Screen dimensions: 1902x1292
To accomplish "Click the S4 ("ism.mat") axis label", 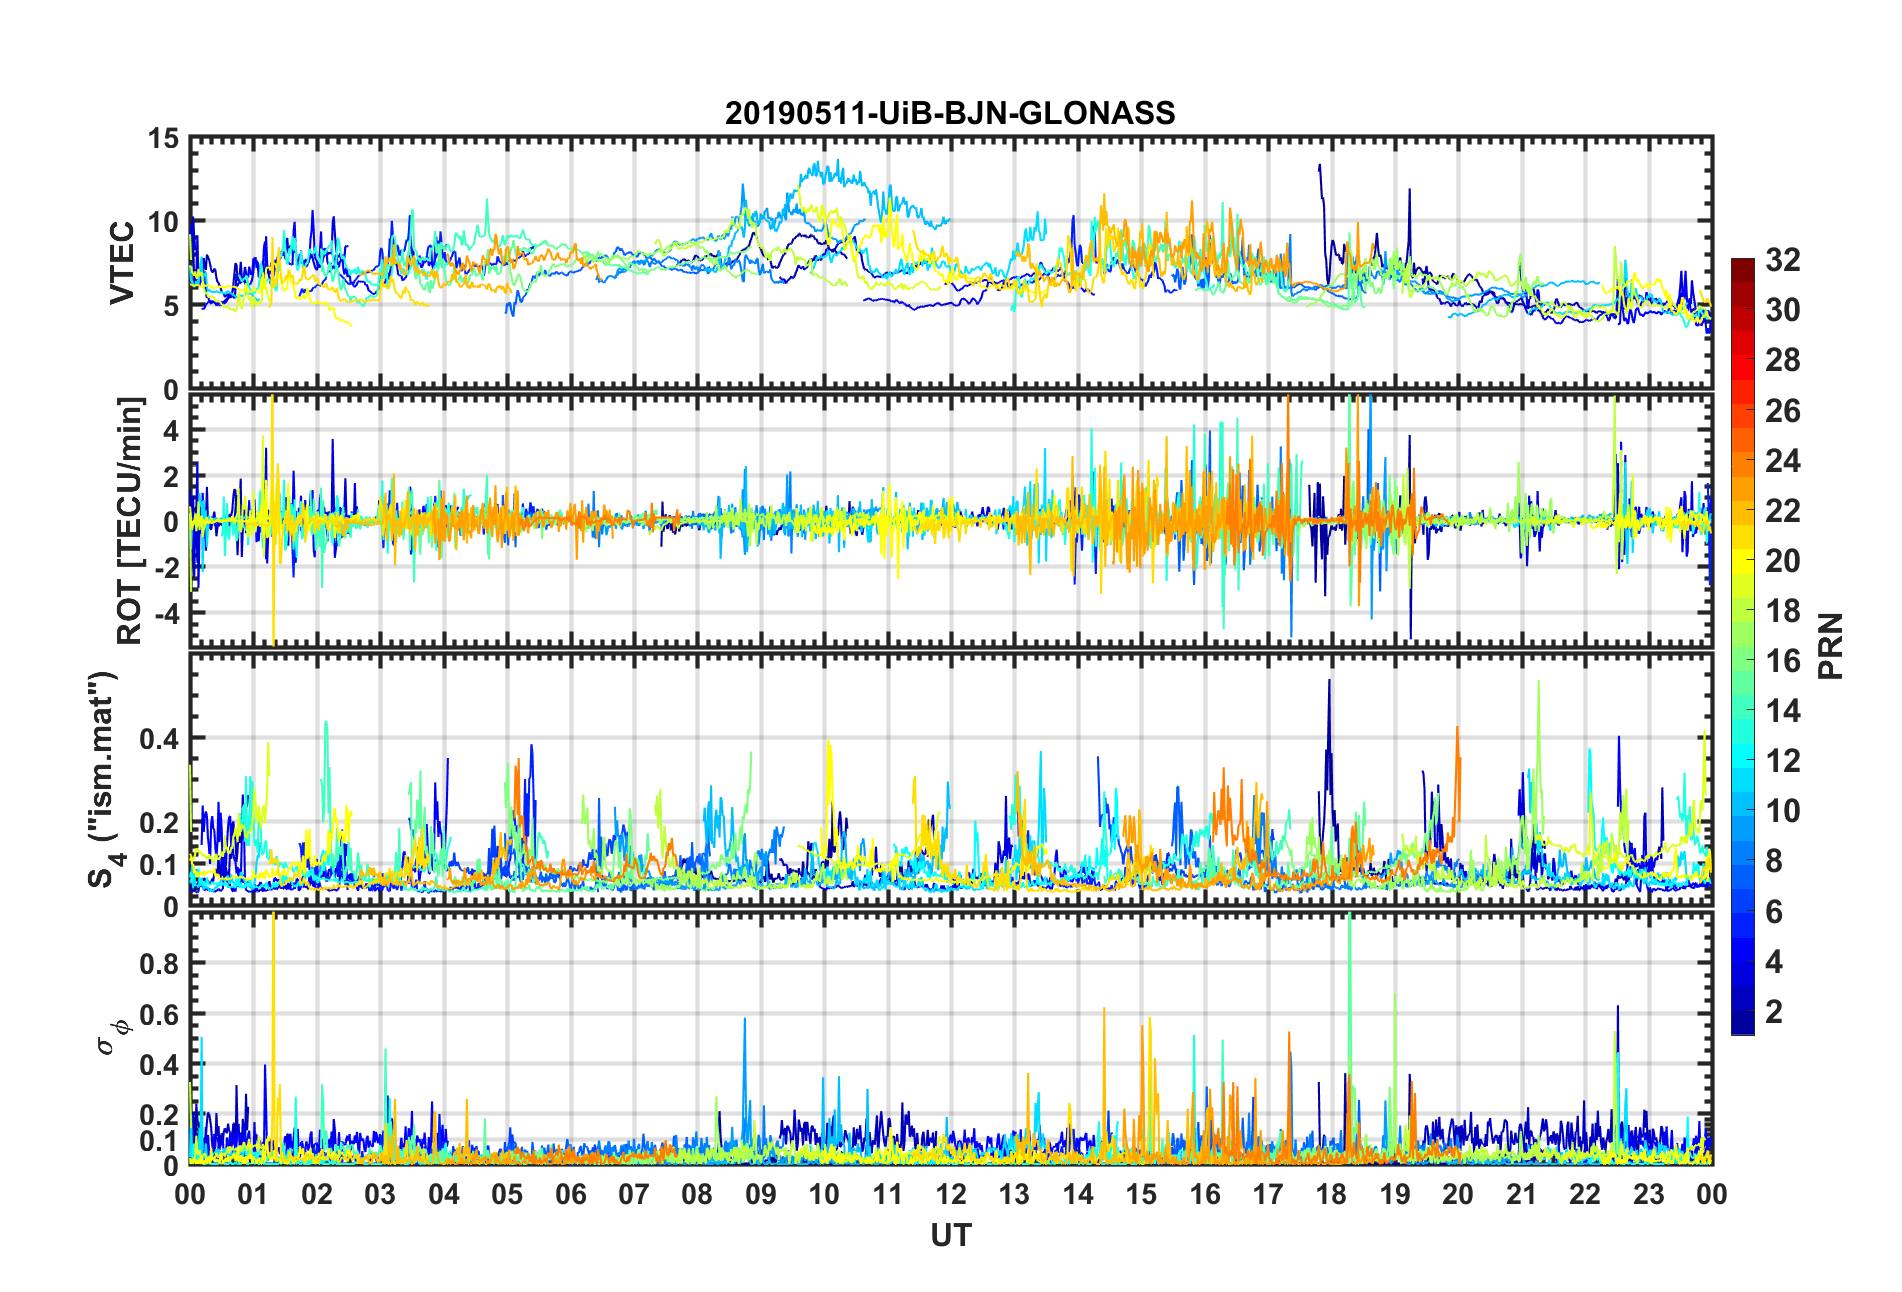I will (104, 780).
